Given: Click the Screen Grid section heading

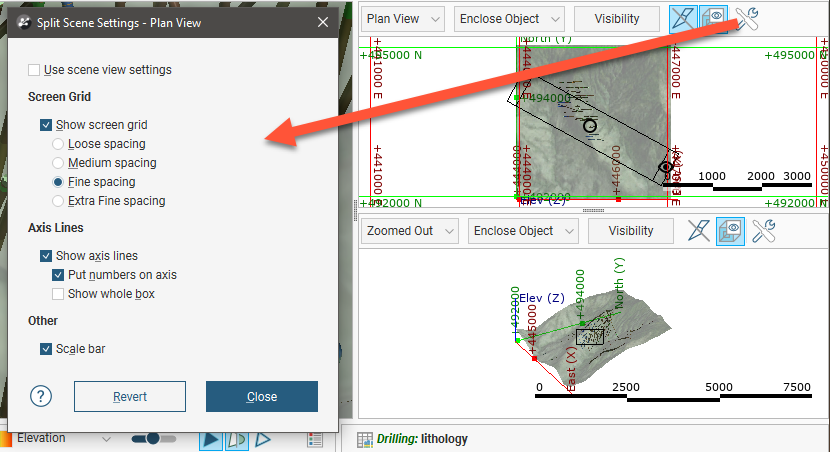Looking at the screenshot, I should [x=59, y=97].
